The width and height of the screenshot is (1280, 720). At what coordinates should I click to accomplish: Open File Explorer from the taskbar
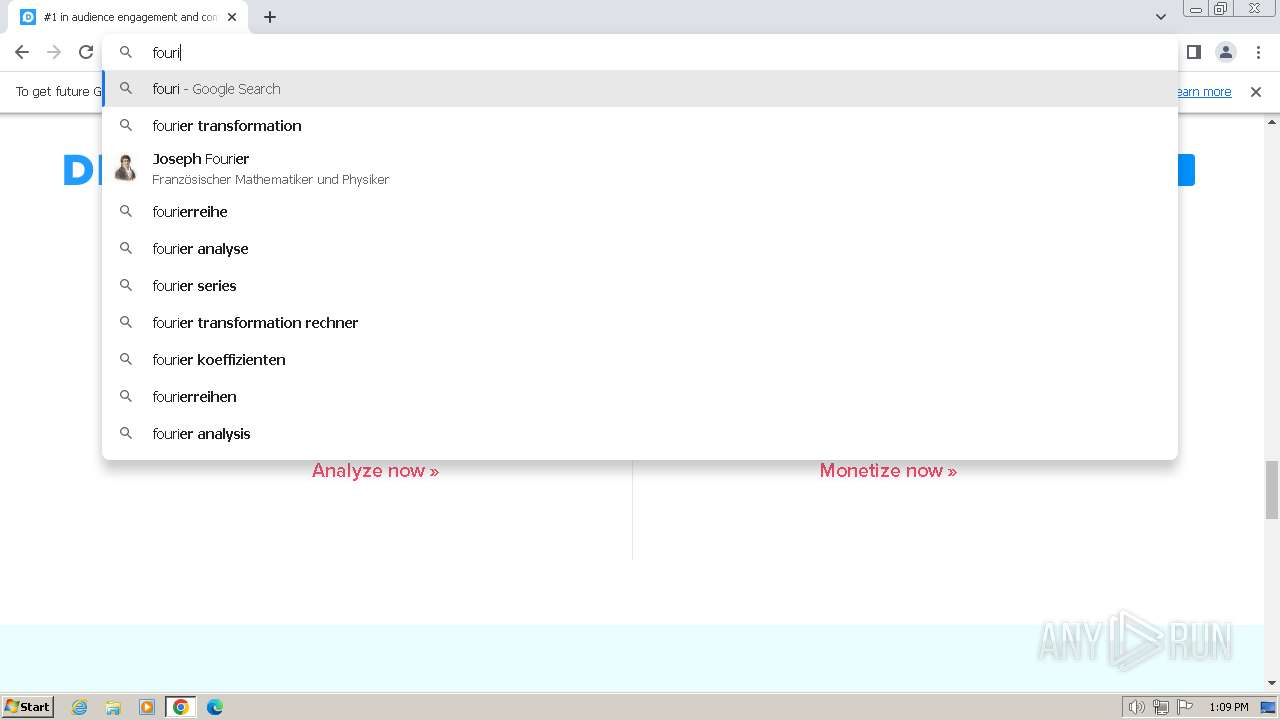(x=113, y=707)
